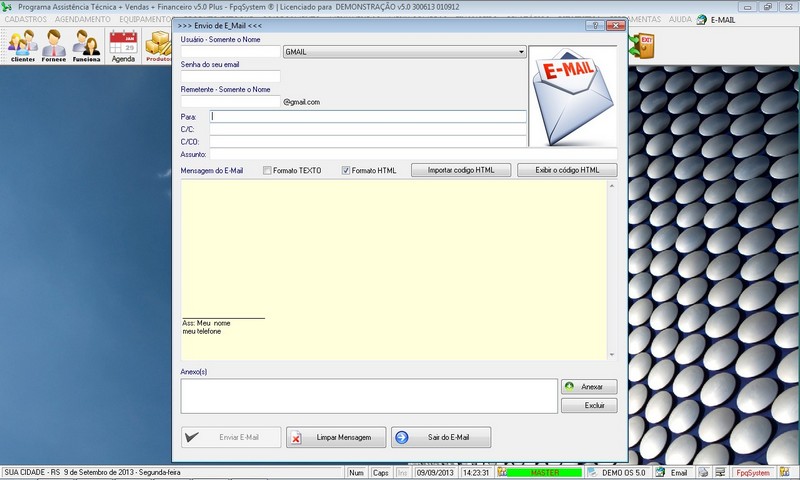Viewport: 800px width, 480px height.
Task: Open the Clientes toolbar icon
Action: 23,45
